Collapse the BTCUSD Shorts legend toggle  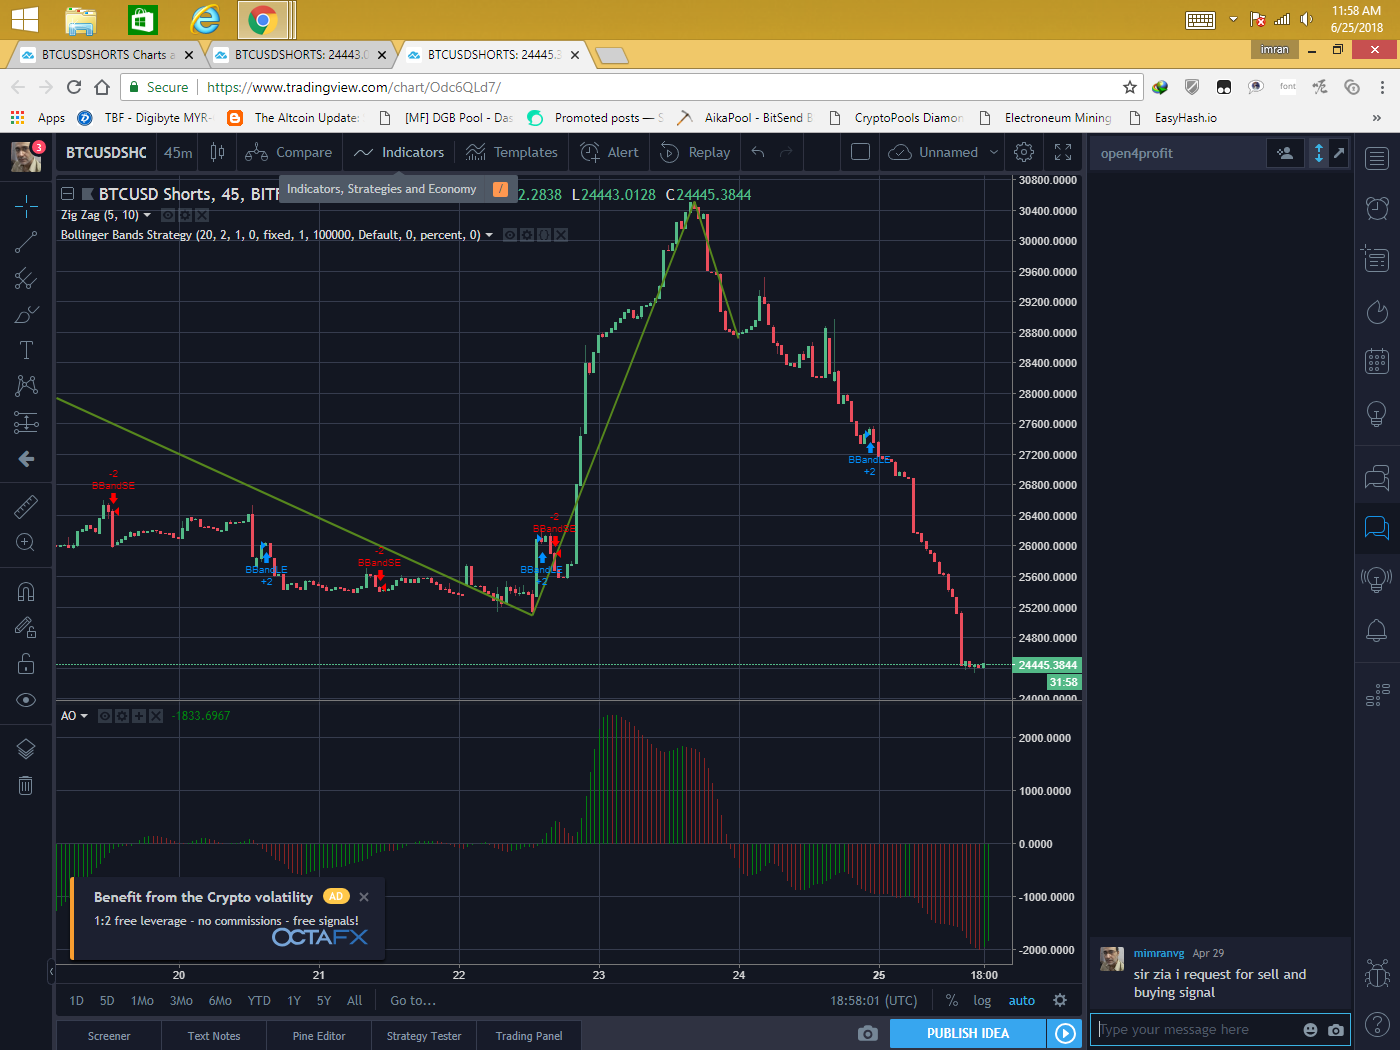(x=67, y=194)
